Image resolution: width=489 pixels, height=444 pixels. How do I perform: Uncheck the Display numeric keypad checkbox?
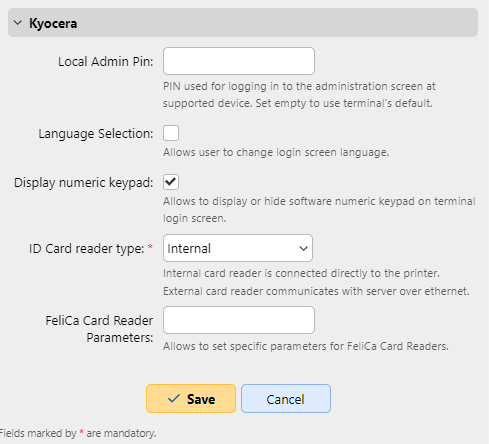click(x=171, y=182)
